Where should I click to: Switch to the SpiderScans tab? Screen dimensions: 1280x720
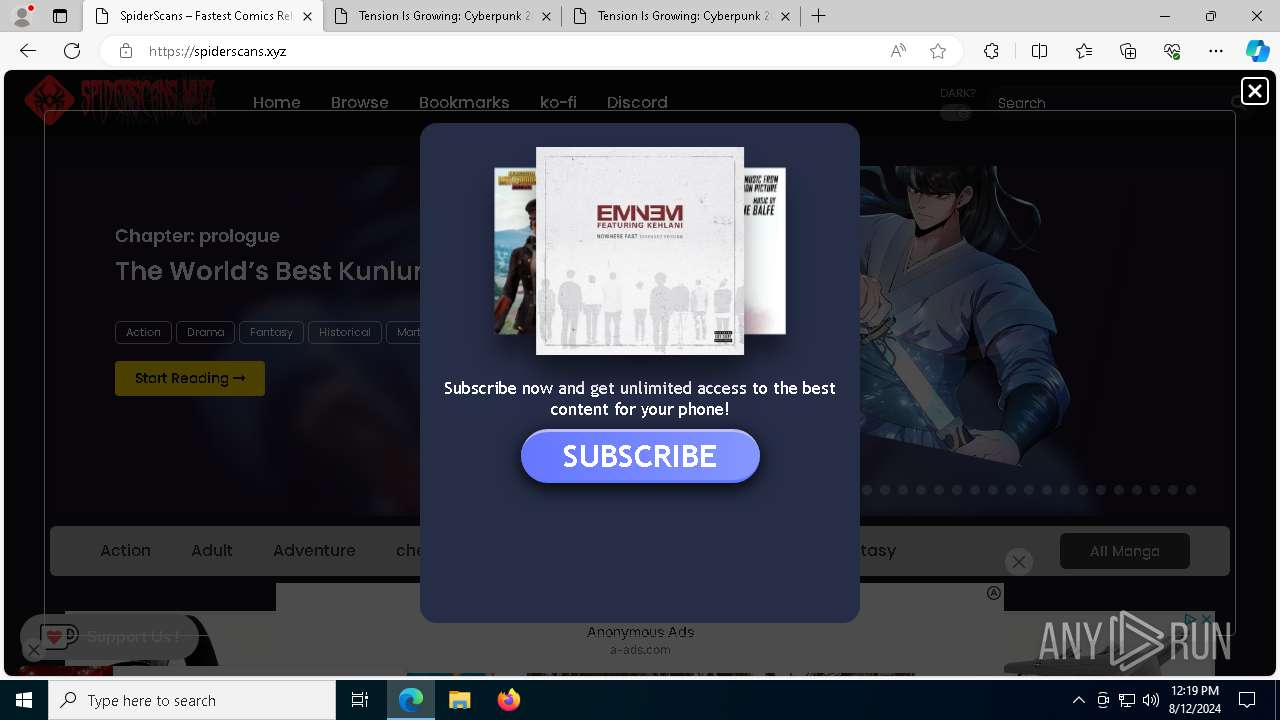point(204,16)
